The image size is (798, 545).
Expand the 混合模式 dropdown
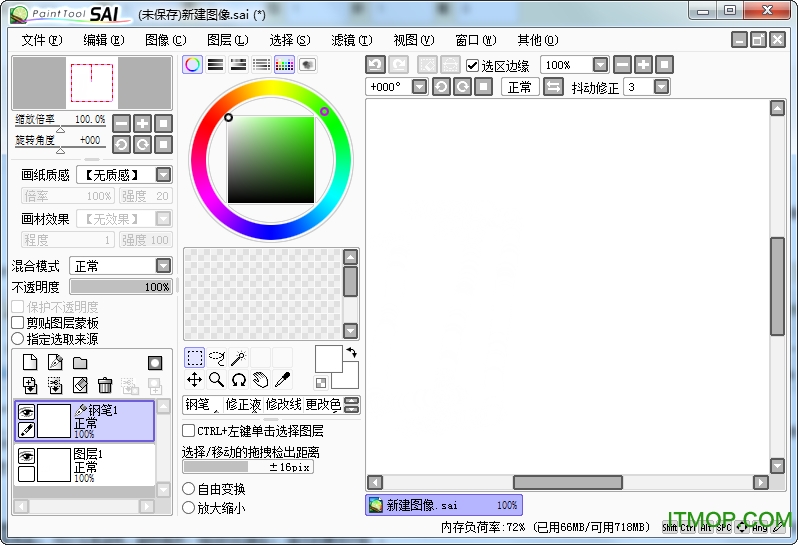pyautogui.click(x=163, y=266)
